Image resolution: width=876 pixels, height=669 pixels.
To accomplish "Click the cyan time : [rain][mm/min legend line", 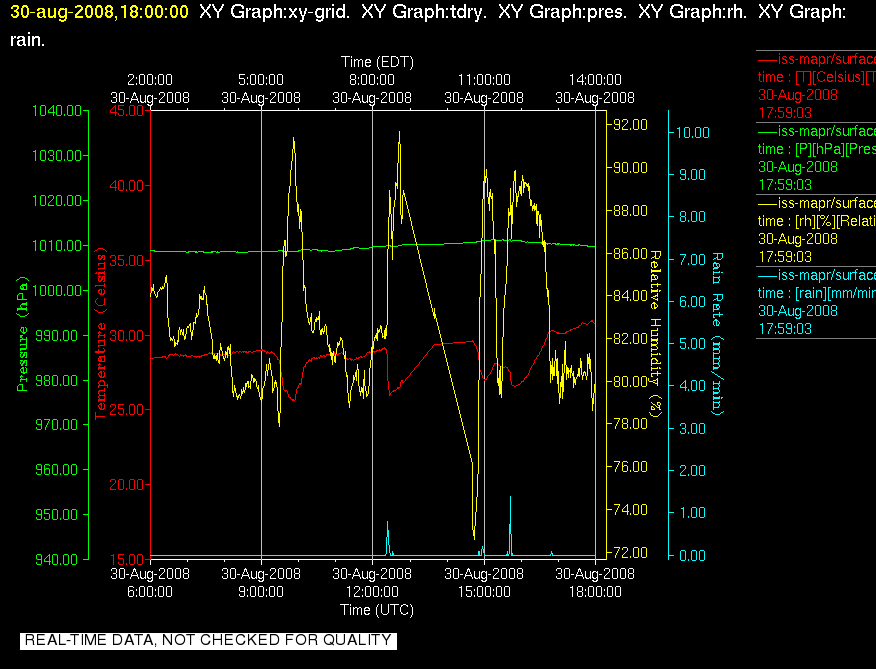I will click(816, 293).
